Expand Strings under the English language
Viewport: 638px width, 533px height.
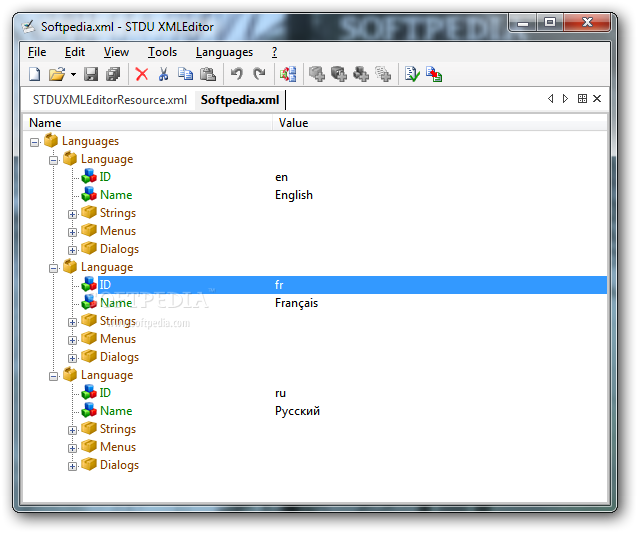(x=72, y=214)
